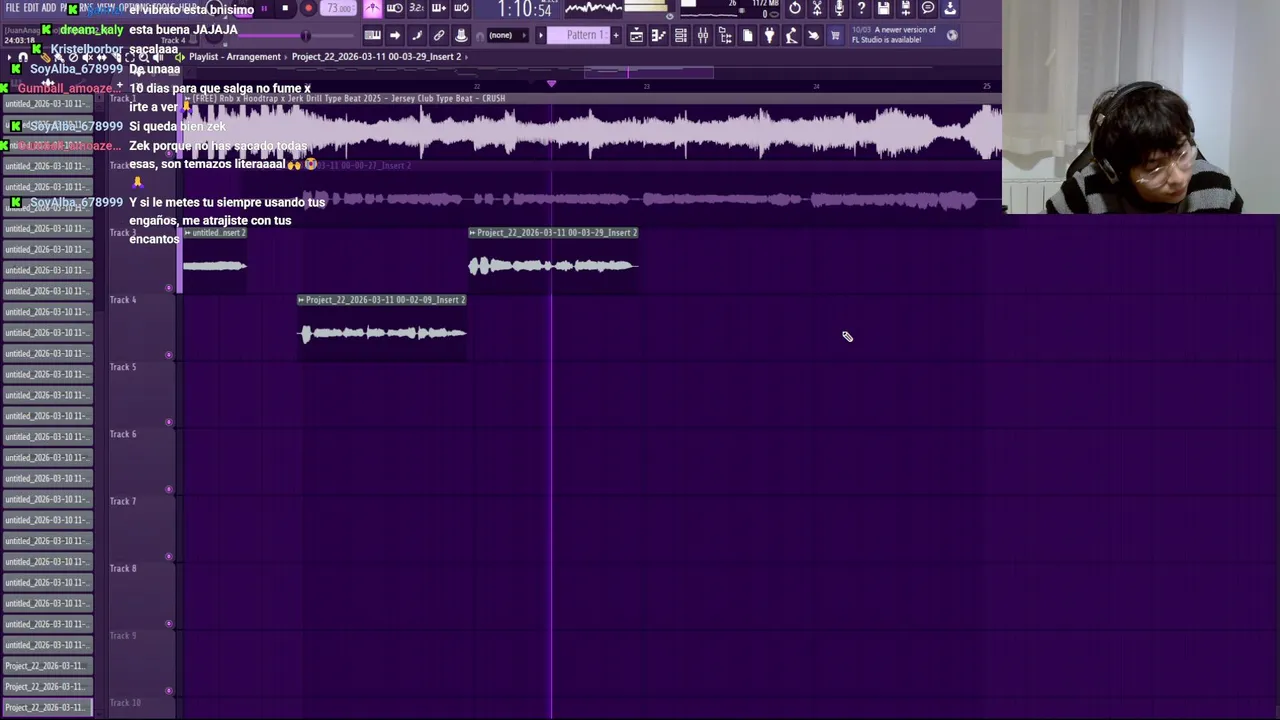
Task: Mute Track 7 using its dot
Action: [x=169, y=556]
